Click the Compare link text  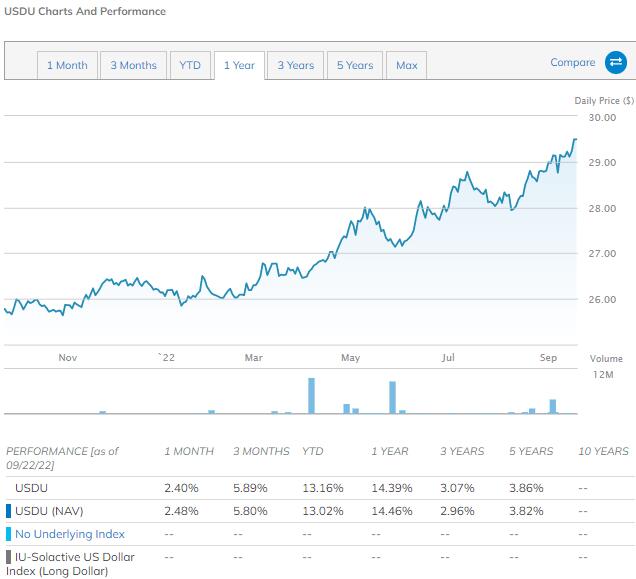point(572,63)
